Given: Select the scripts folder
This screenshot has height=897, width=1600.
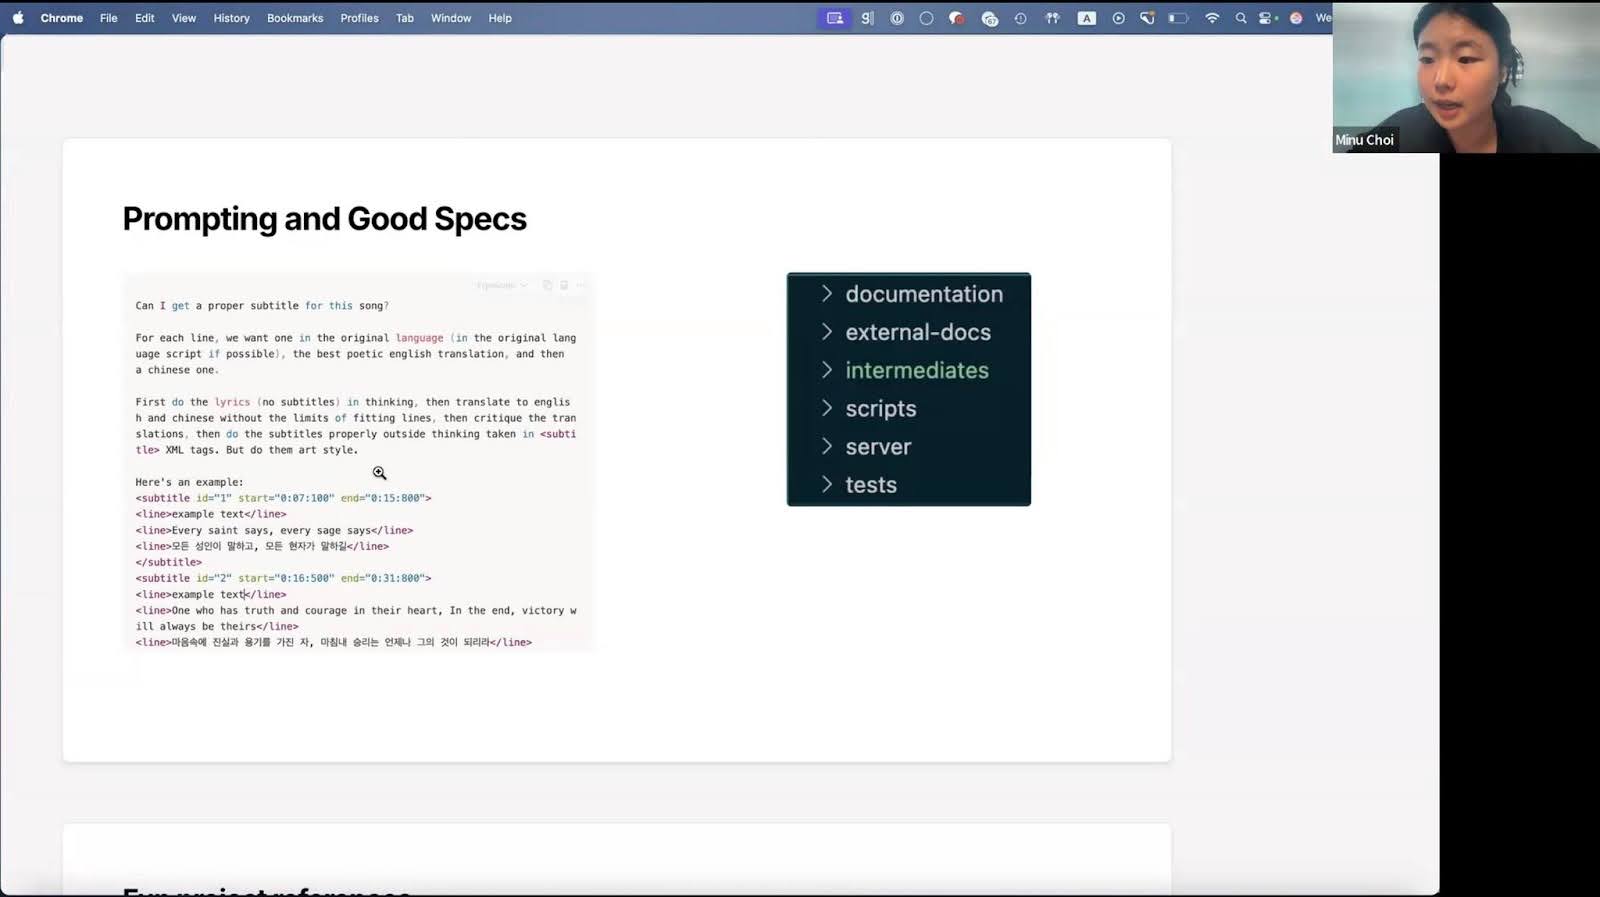Looking at the screenshot, I should [880, 408].
